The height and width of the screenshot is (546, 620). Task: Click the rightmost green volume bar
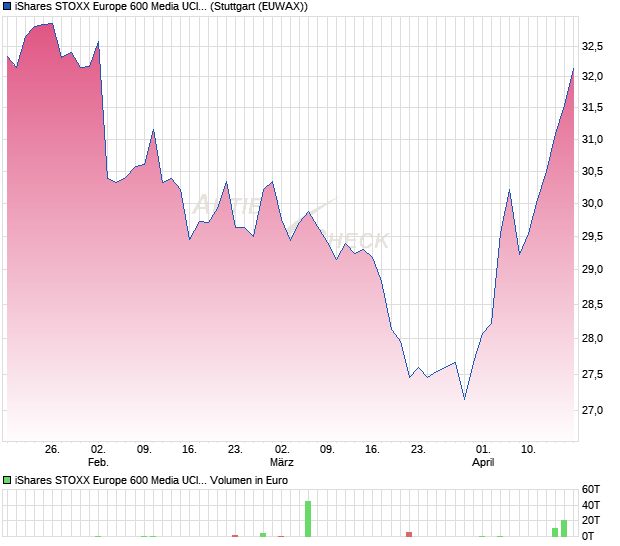[564, 529]
